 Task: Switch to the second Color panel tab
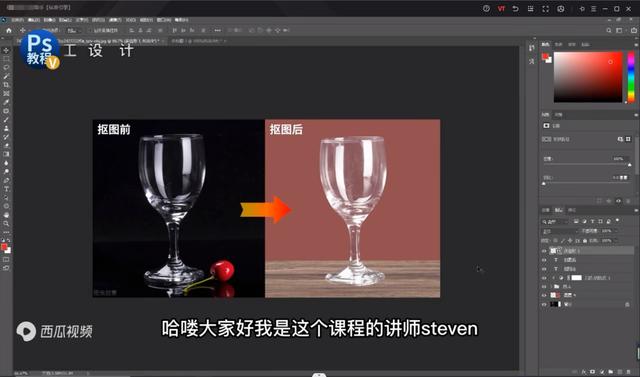pyautogui.click(x=559, y=44)
